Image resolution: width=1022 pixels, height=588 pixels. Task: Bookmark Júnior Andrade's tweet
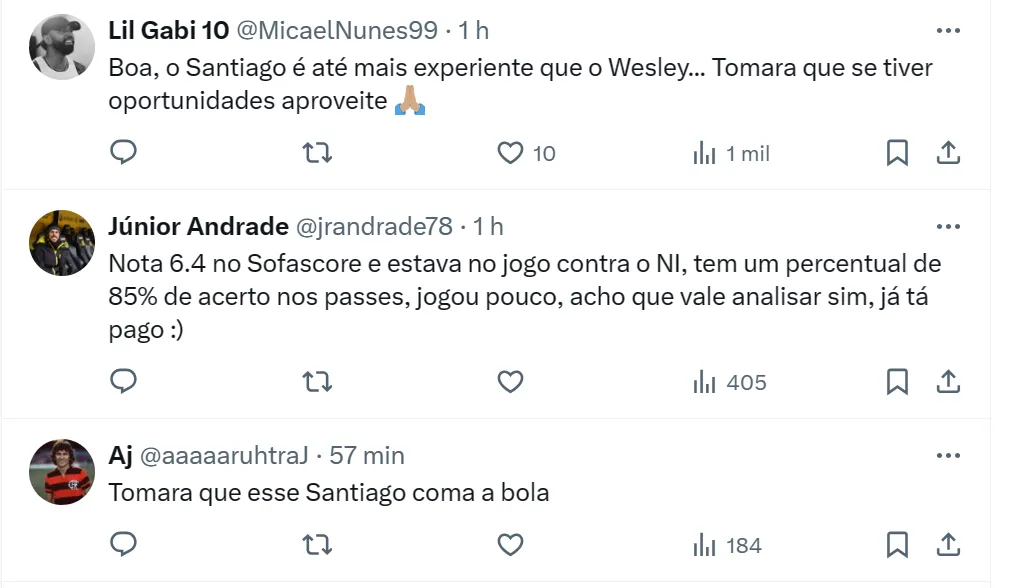pyautogui.click(x=897, y=381)
